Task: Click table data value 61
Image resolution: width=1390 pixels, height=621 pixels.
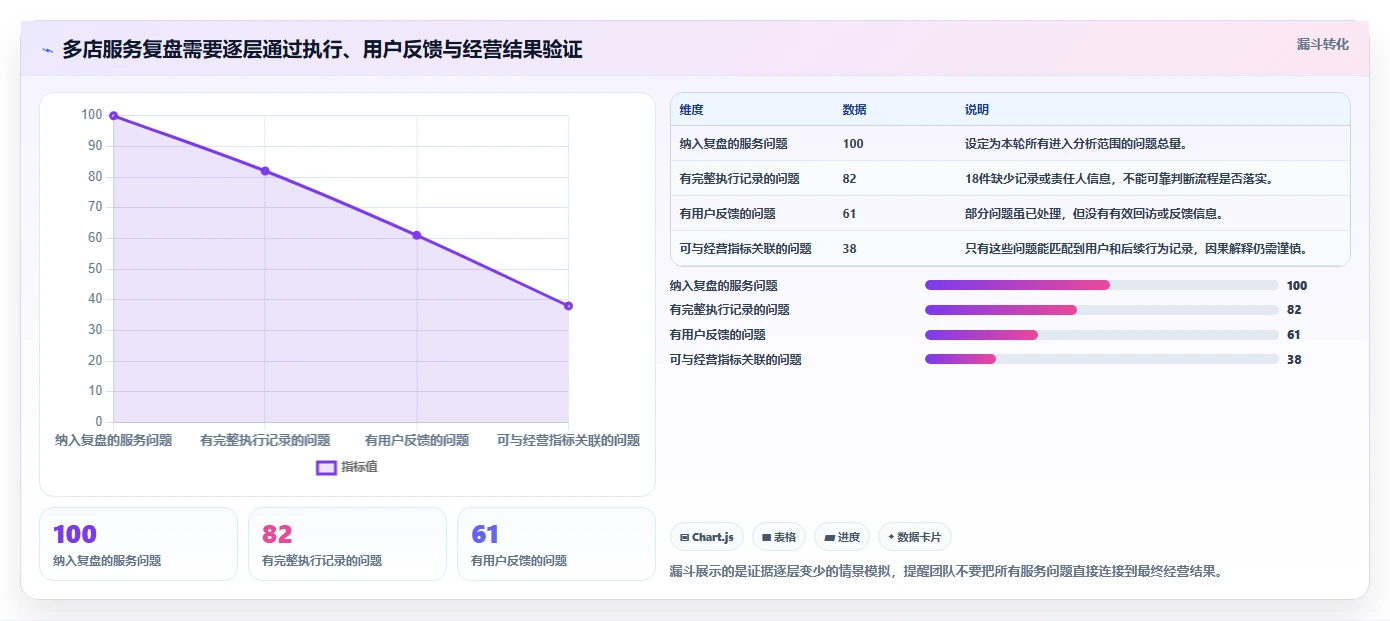Action: pyautogui.click(x=849, y=214)
